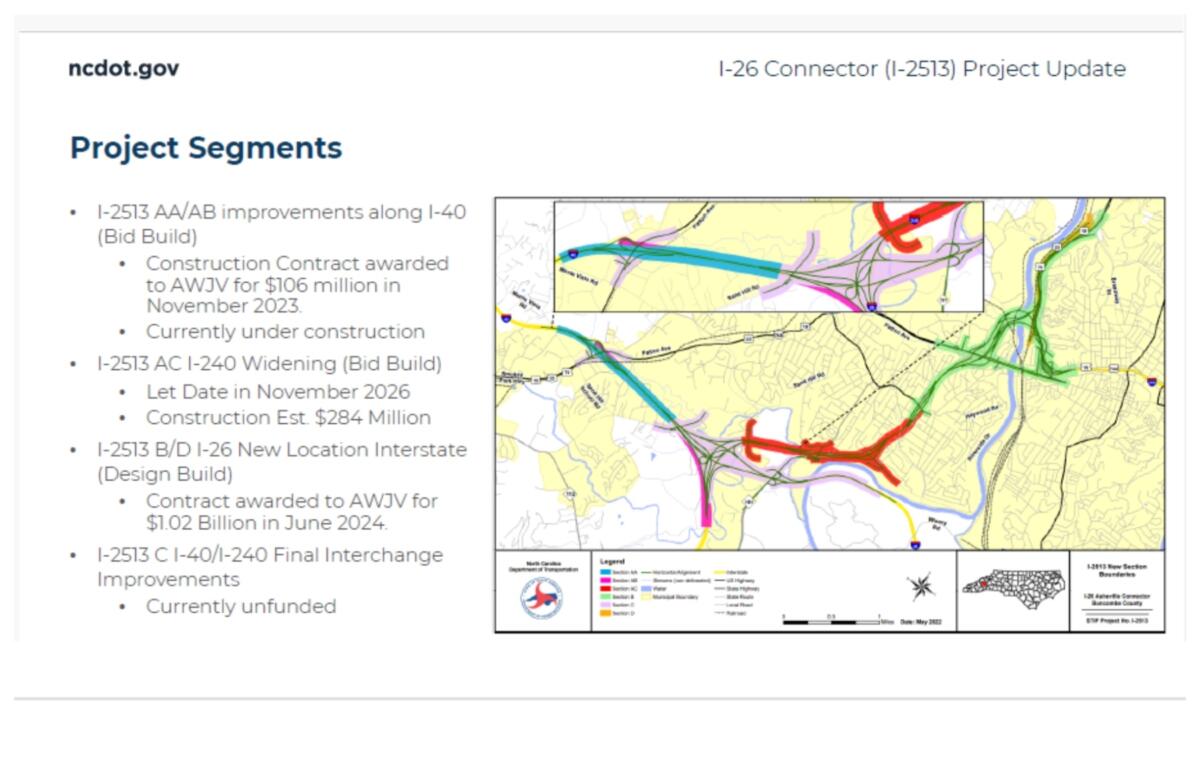This screenshot has height=768, width=1200.
Task: Click the I-26 Connector Project Update title
Action: click(921, 69)
